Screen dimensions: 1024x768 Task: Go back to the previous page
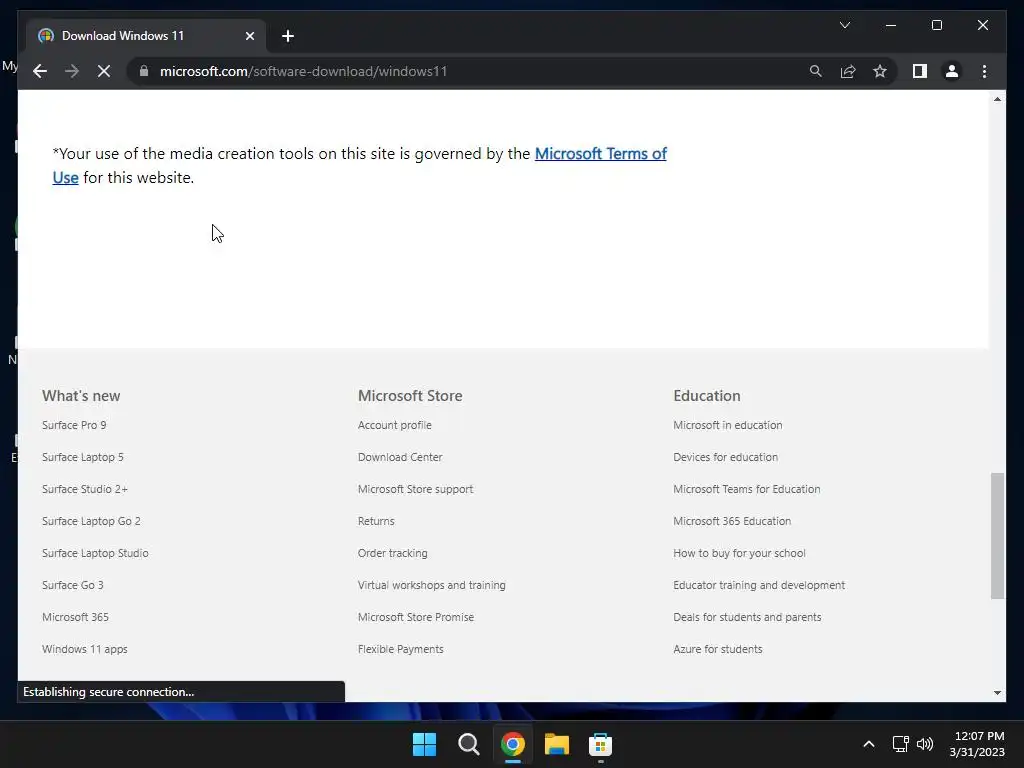click(x=40, y=71)
